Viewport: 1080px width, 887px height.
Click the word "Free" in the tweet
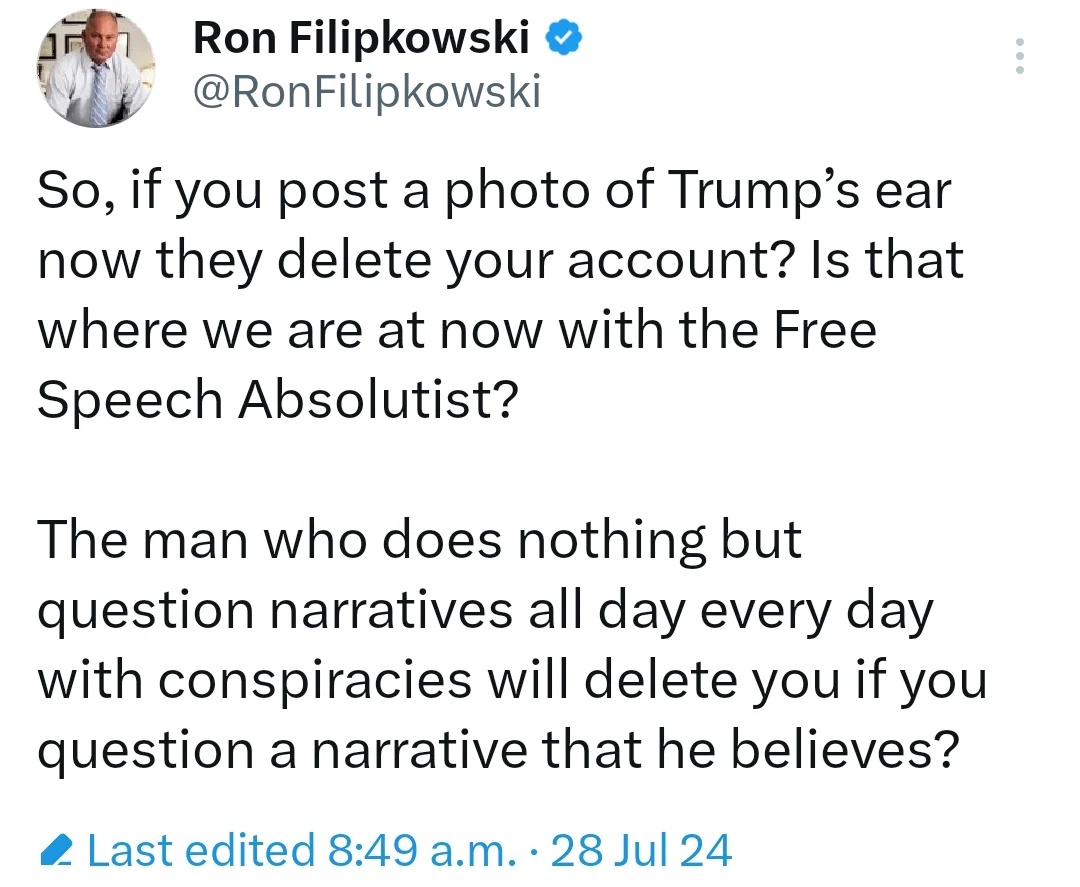(825, 330)
